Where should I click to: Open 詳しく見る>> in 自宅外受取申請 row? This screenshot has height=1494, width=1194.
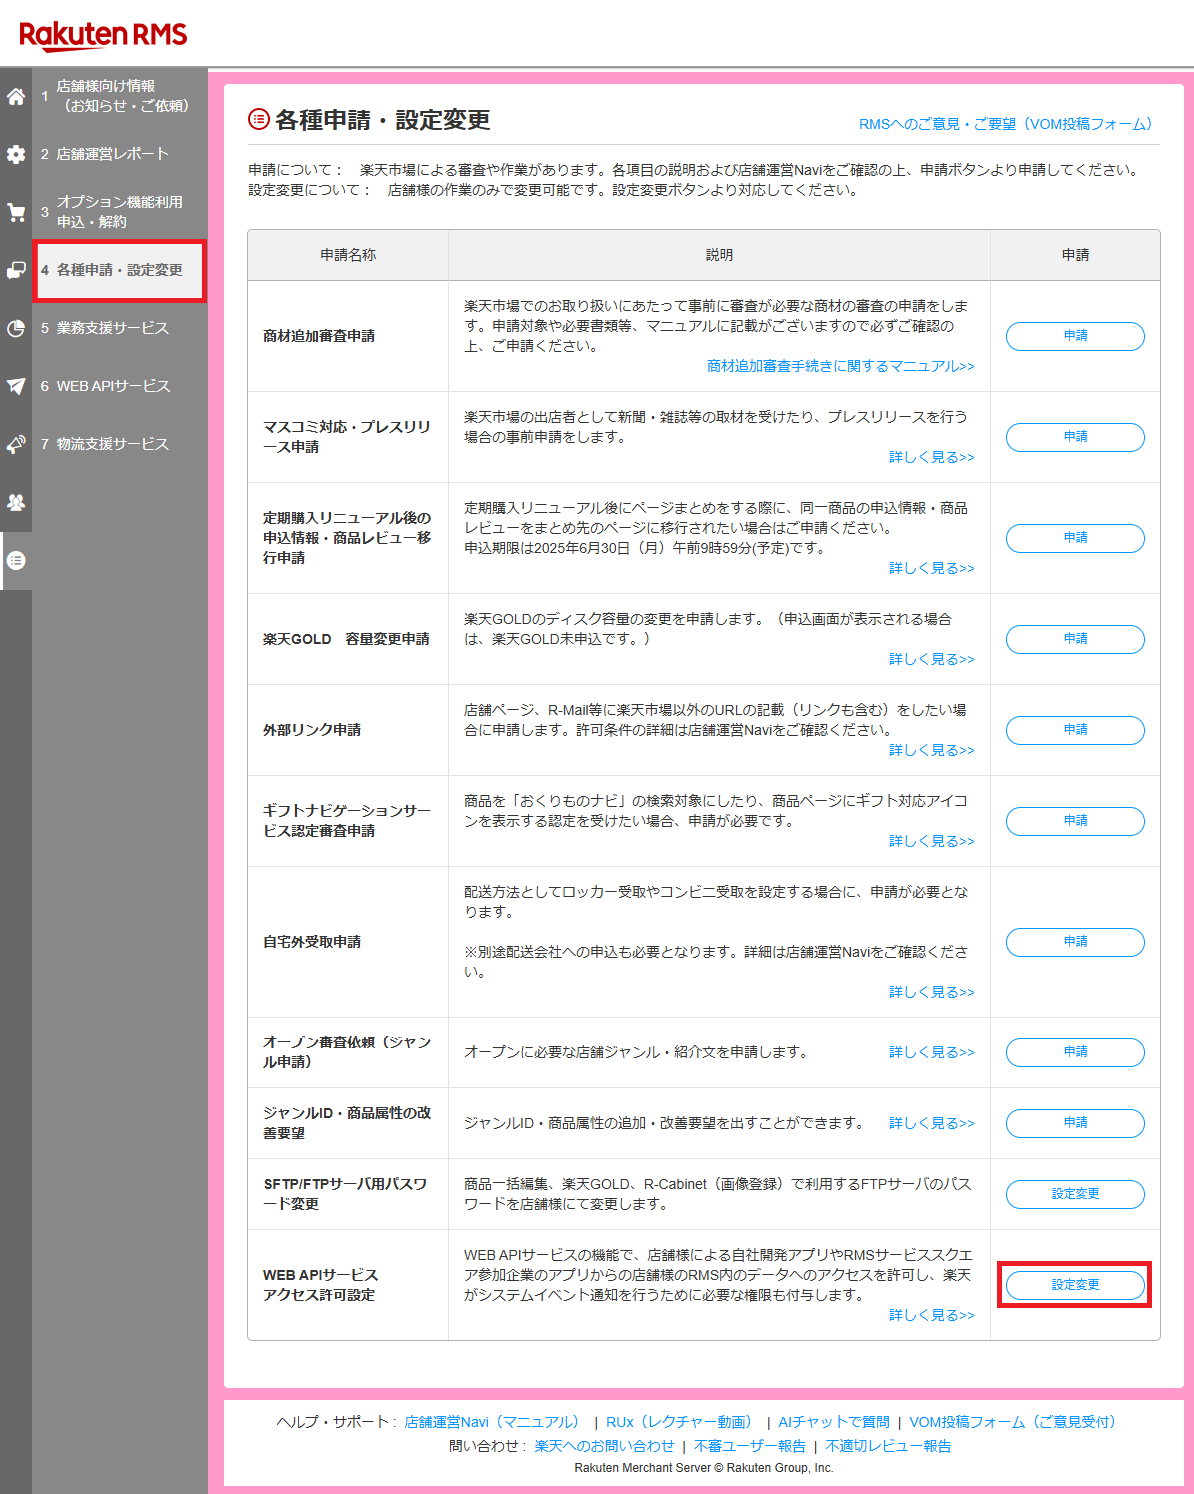coord(932,992)
